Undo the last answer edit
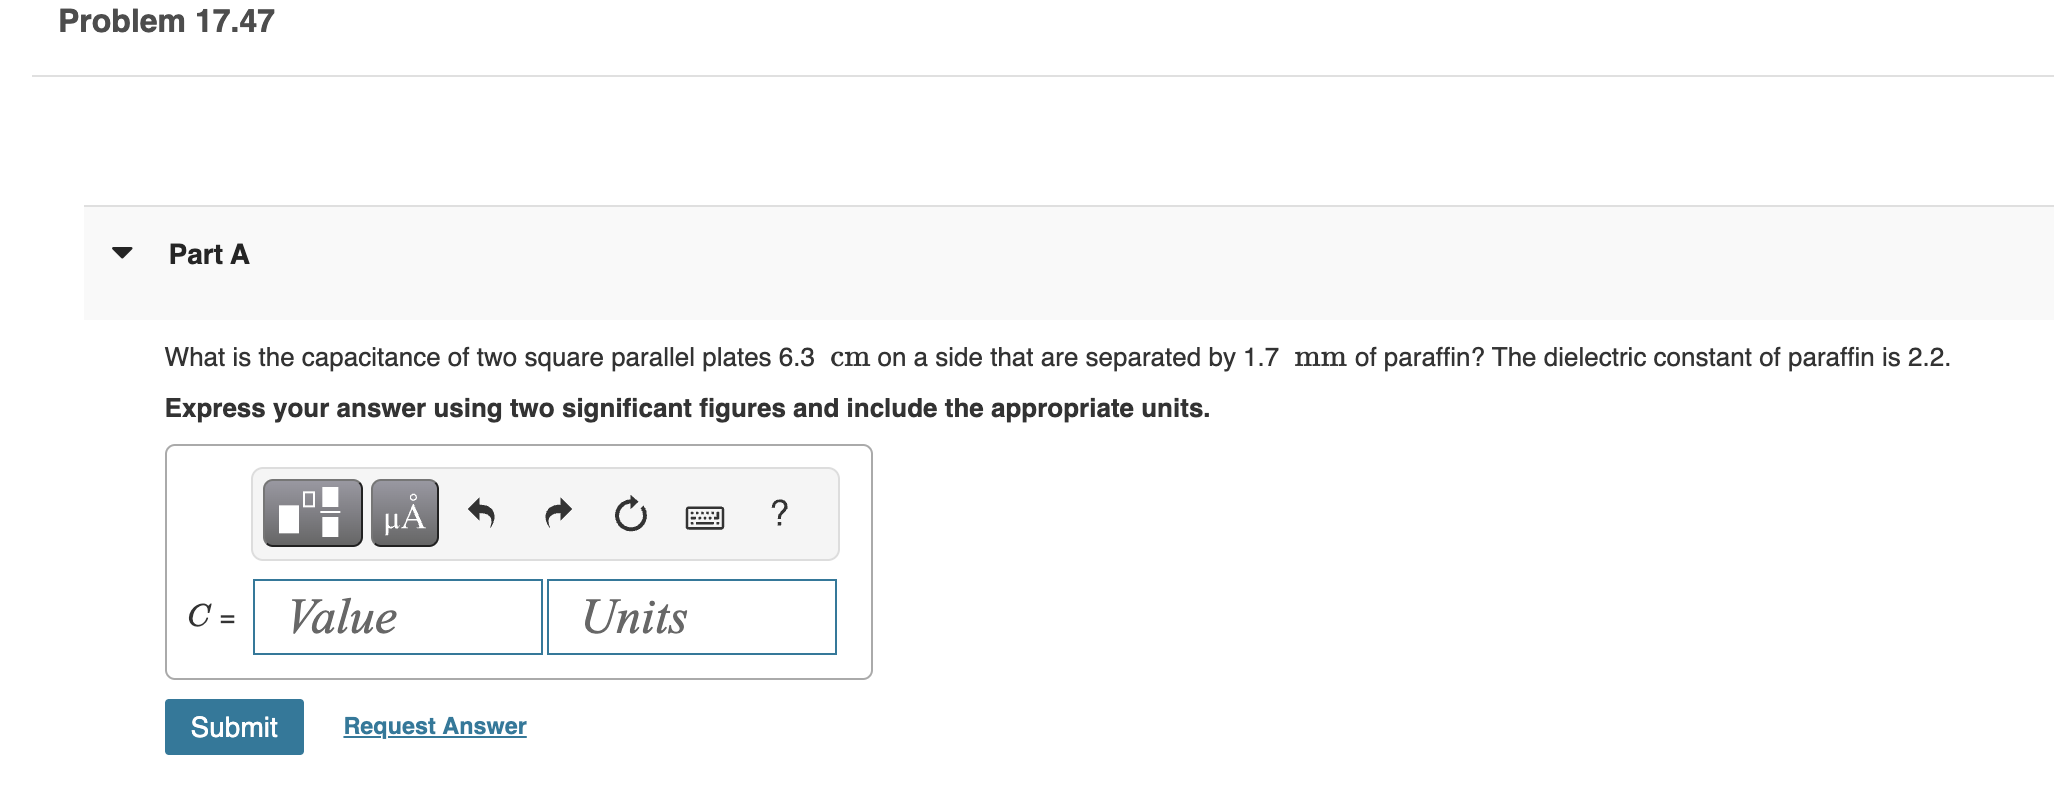2054x788 pixels. click(480, 513)
